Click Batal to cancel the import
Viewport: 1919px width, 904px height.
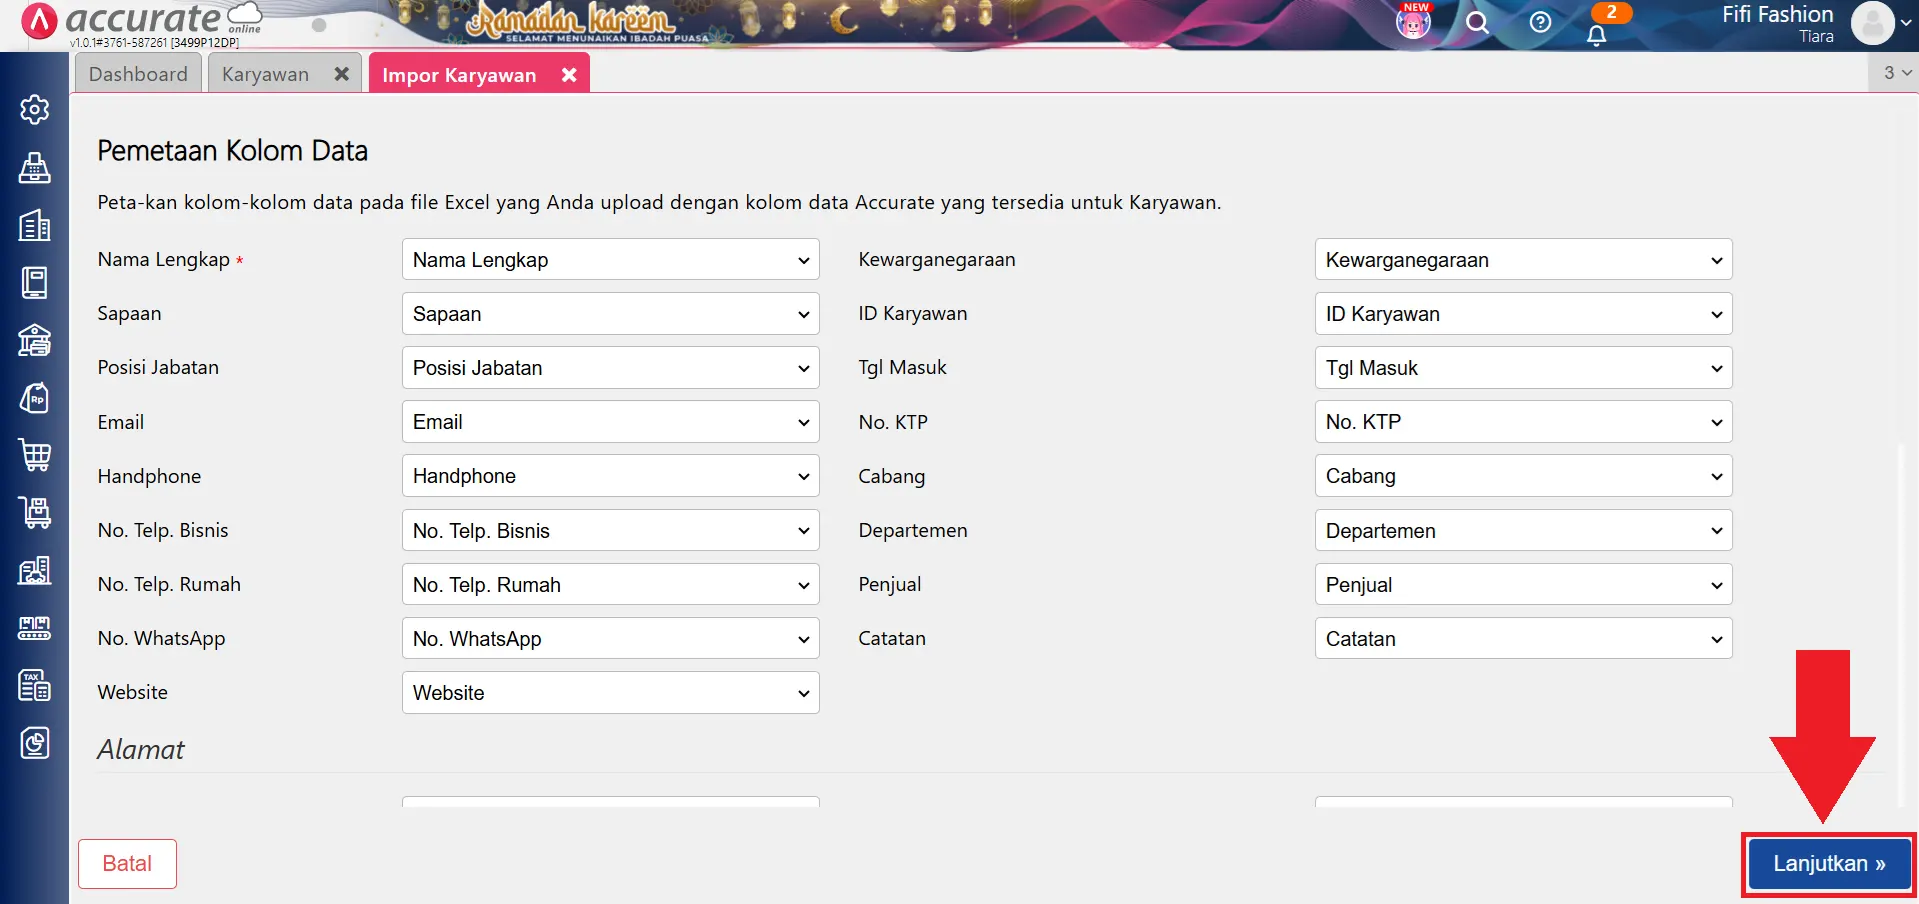[x=126, y=863]
